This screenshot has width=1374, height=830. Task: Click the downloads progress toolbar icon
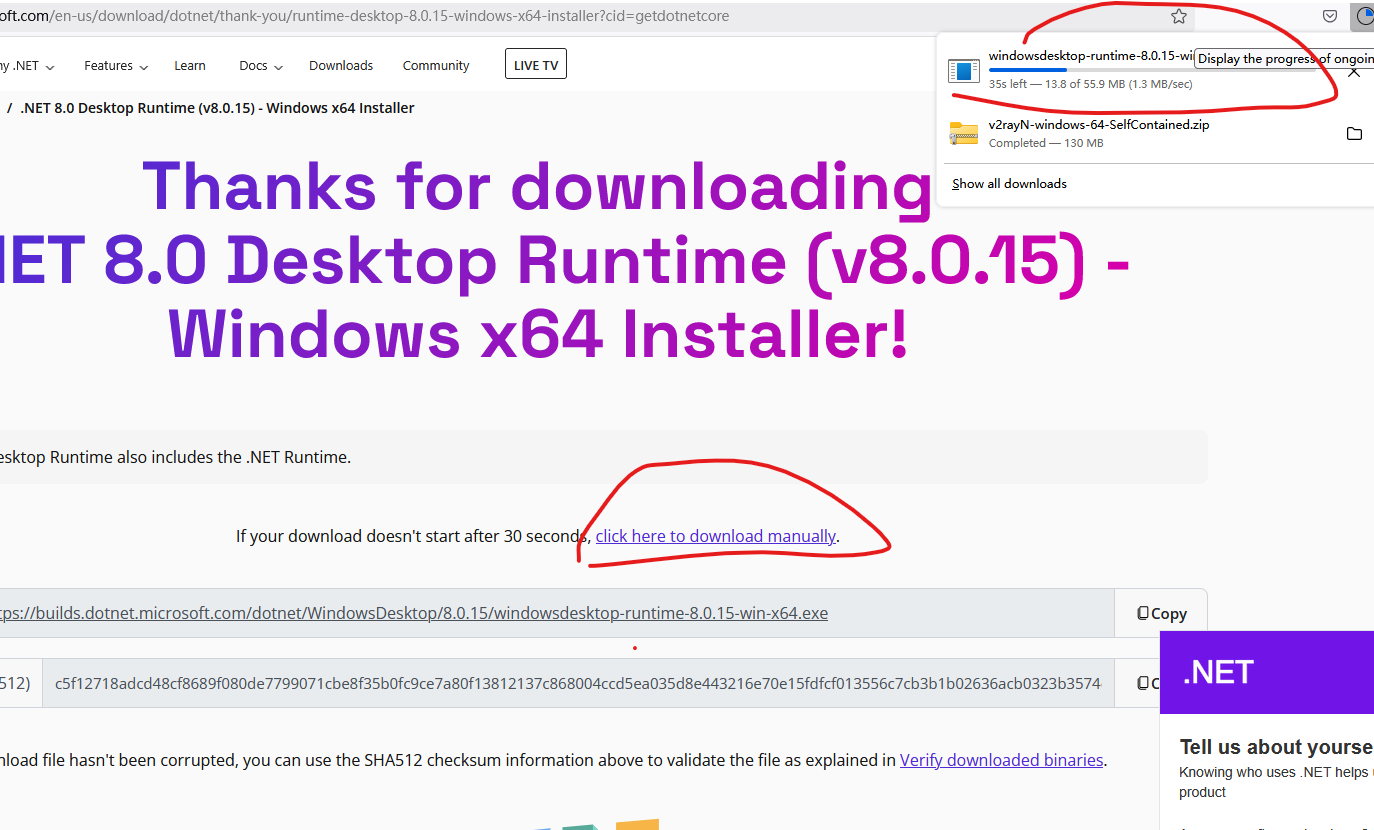tap(1365, 16)
